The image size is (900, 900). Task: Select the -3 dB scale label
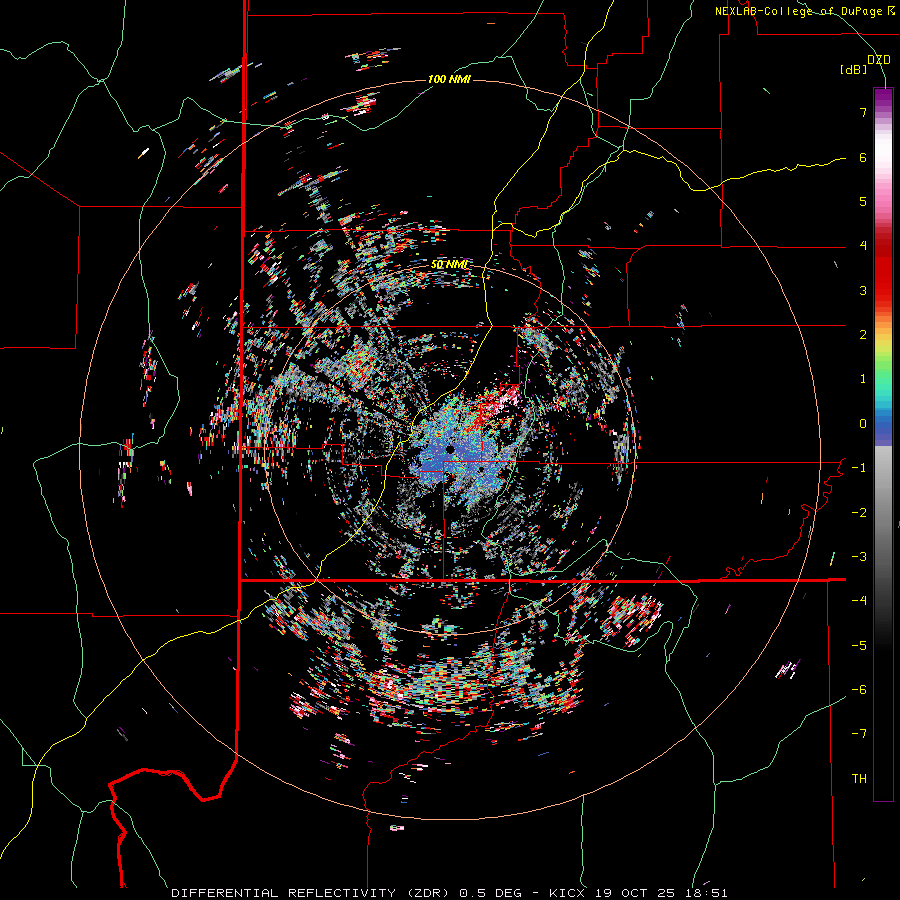click(859, 557)
